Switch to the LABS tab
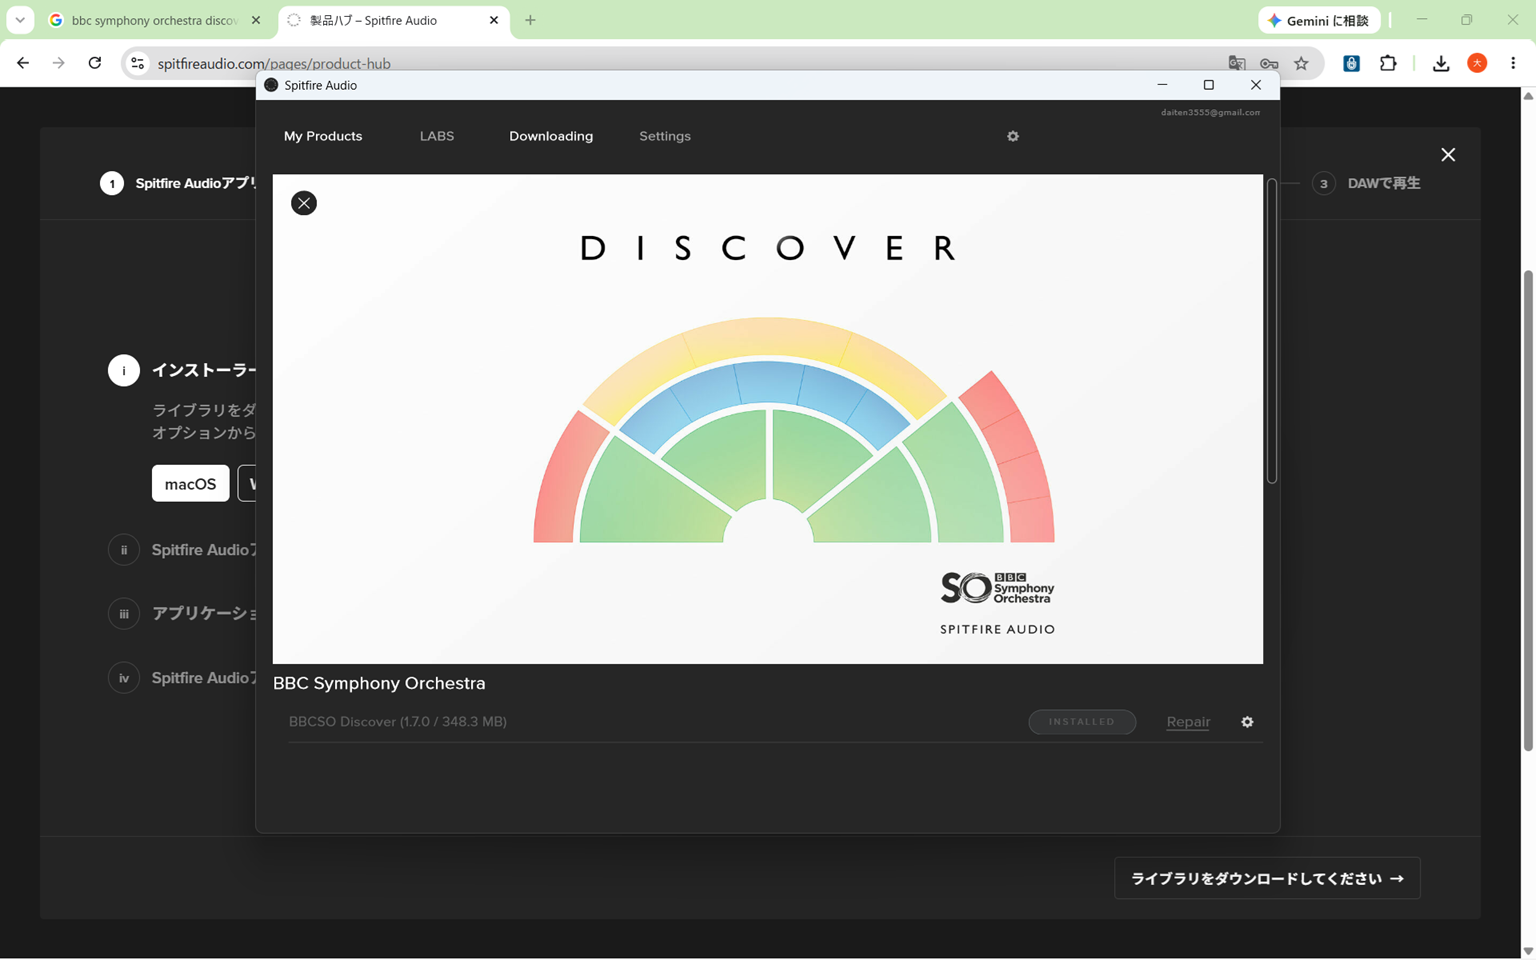This screenshot has width=1536, height=960. click(x=437, y=136)
